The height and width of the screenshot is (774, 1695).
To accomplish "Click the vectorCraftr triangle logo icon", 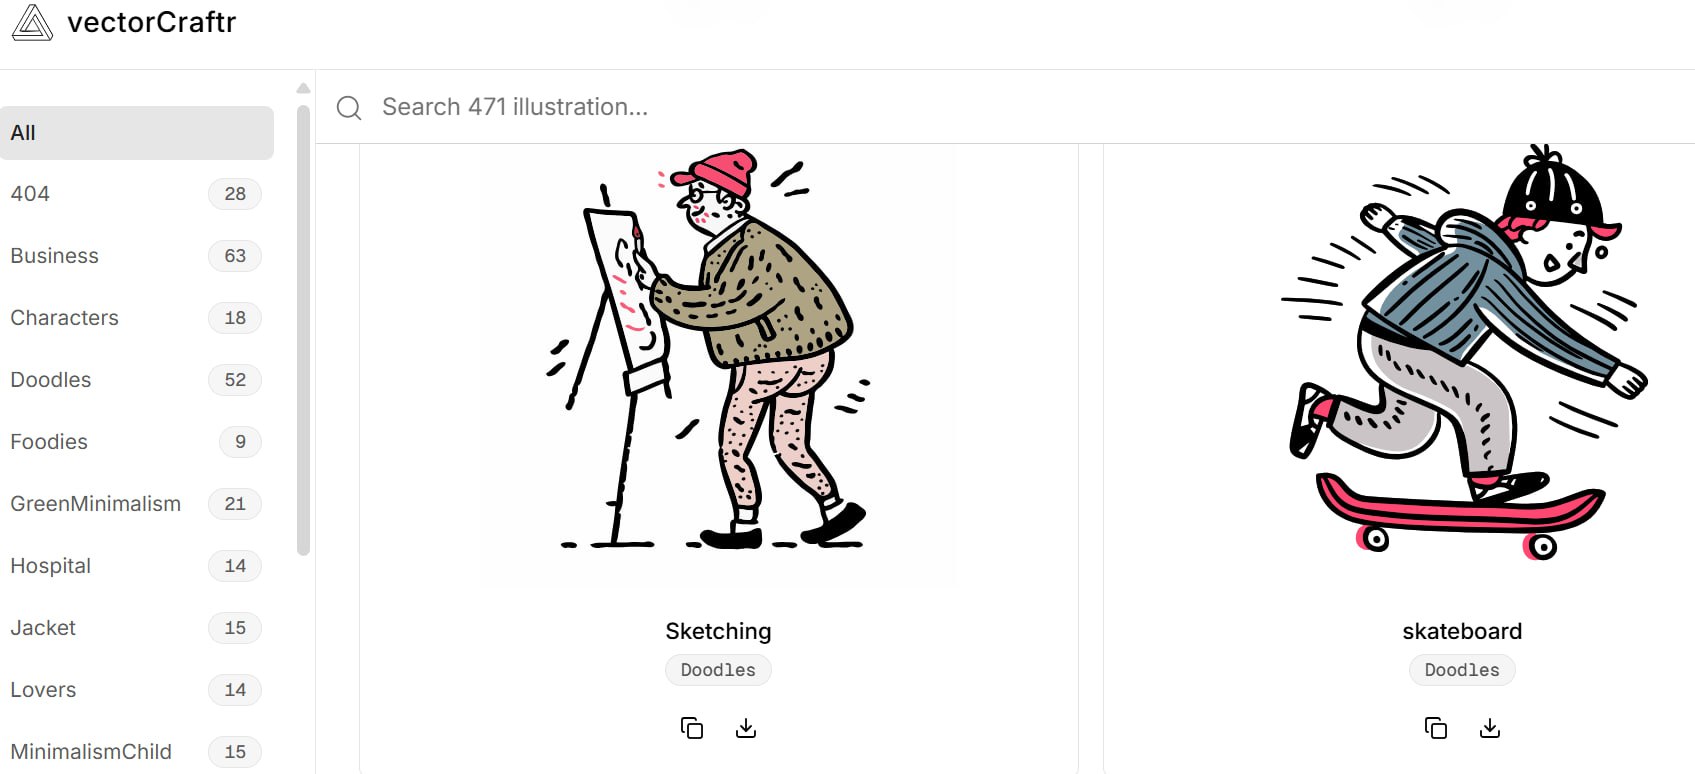I will pos(32,22).
